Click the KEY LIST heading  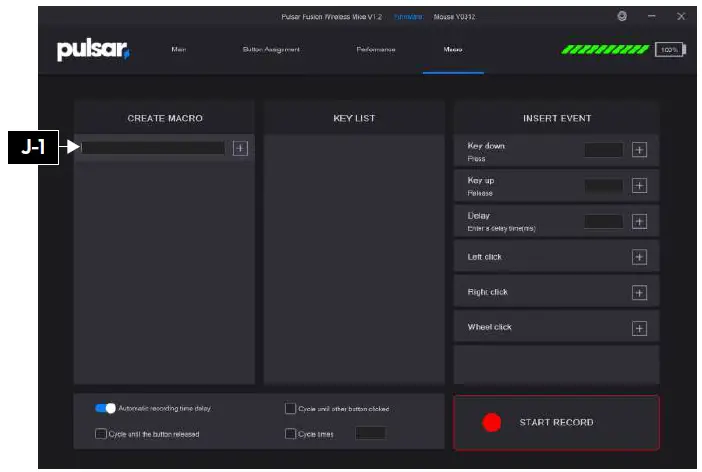coord(354,118)
